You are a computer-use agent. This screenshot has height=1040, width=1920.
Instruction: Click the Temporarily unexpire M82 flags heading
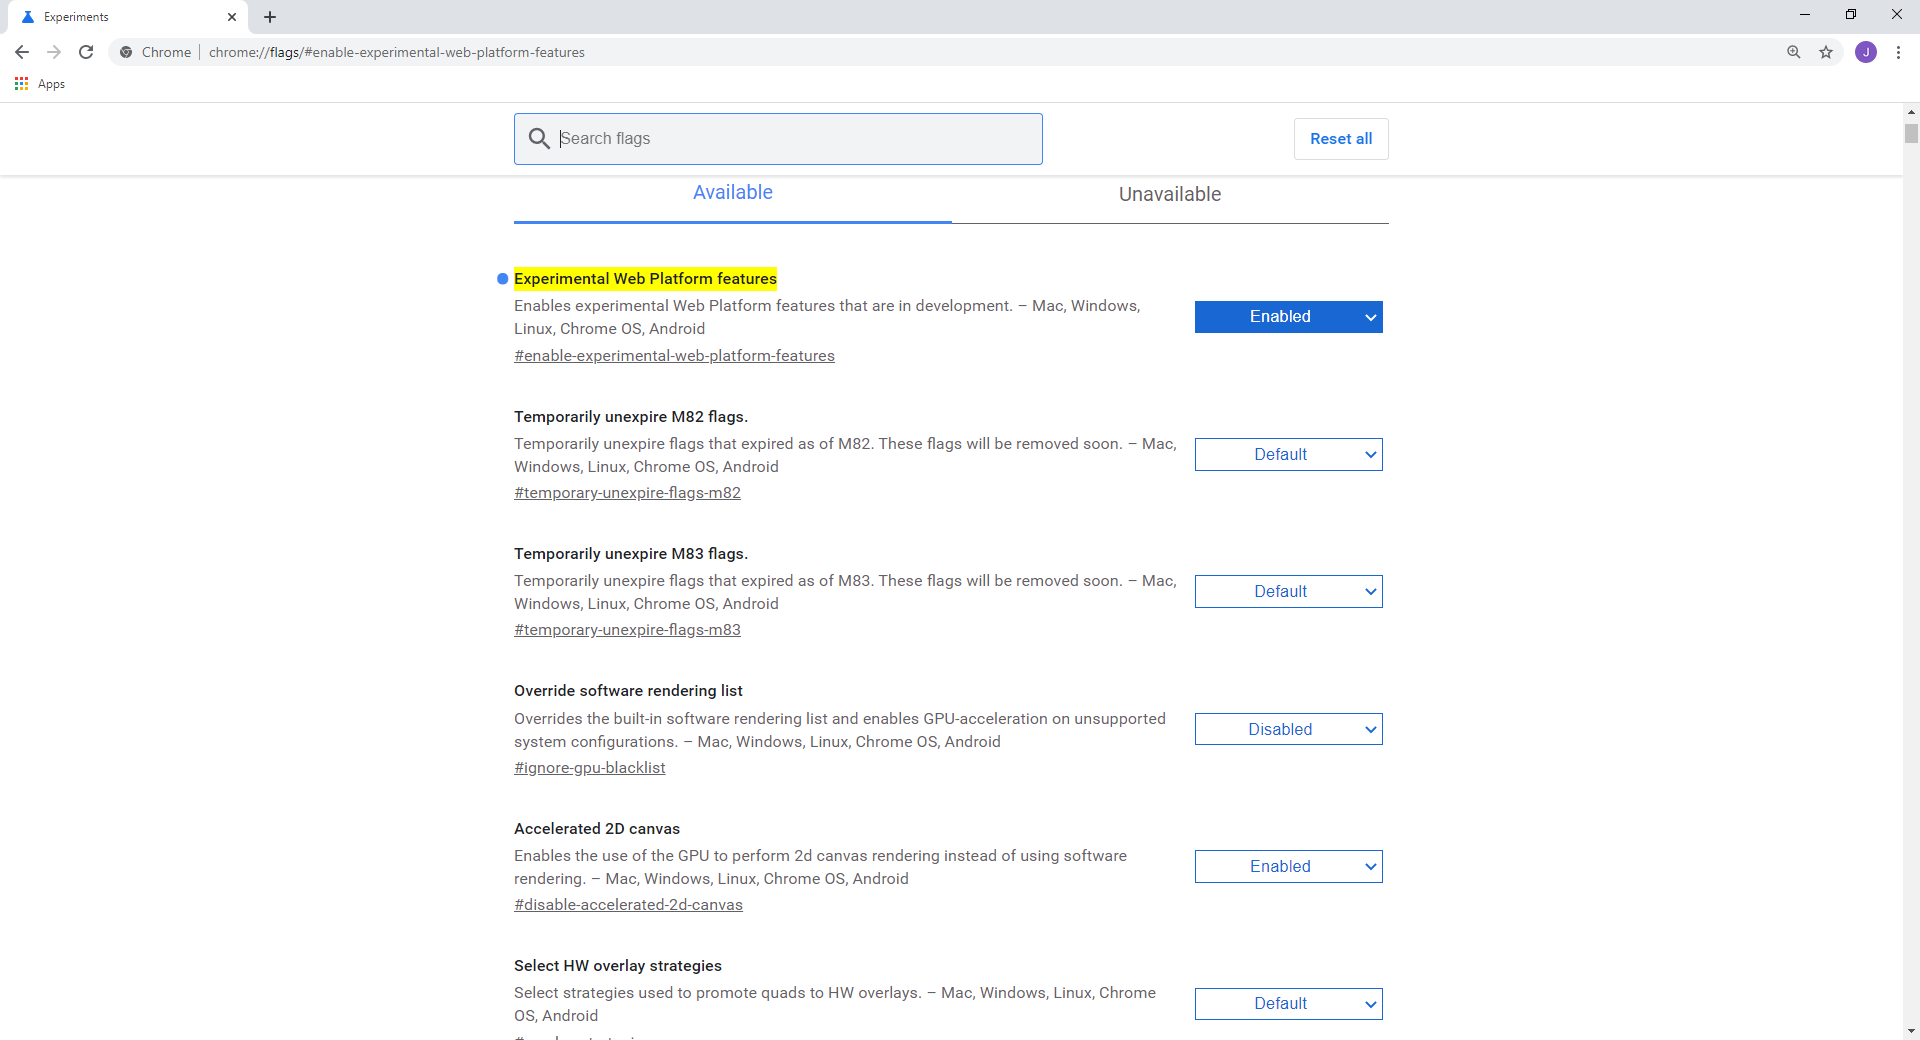[631, 417]
